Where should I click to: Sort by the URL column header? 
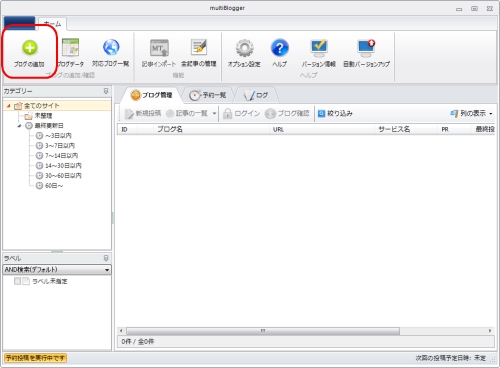tap(322, 129)
